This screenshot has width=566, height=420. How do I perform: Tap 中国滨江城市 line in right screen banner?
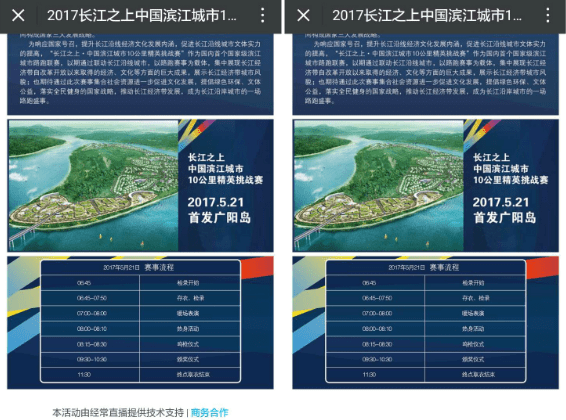click(501, 169)
